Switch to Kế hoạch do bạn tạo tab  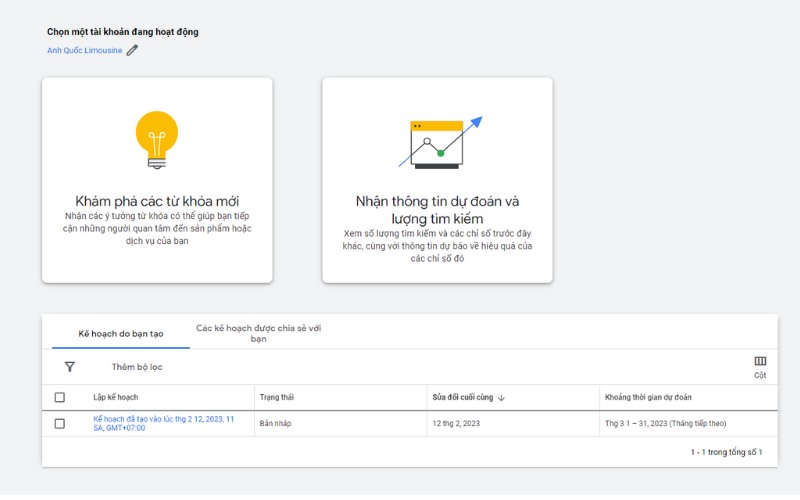pyautogui.click(x=121, y=333)
